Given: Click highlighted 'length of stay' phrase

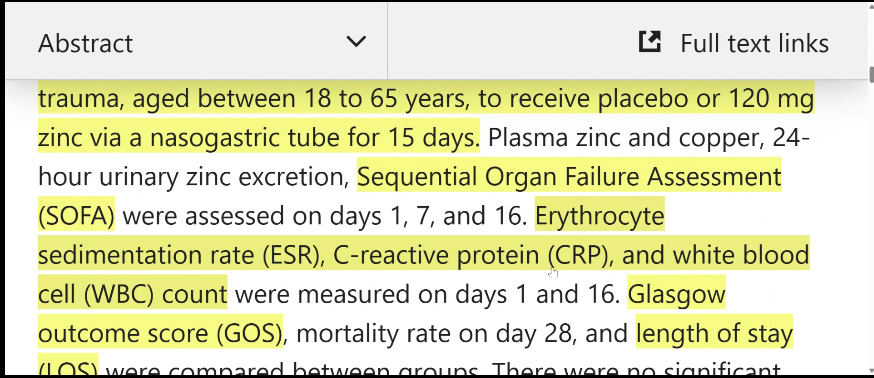Looking at the screenshot, I should coord(714,333).
